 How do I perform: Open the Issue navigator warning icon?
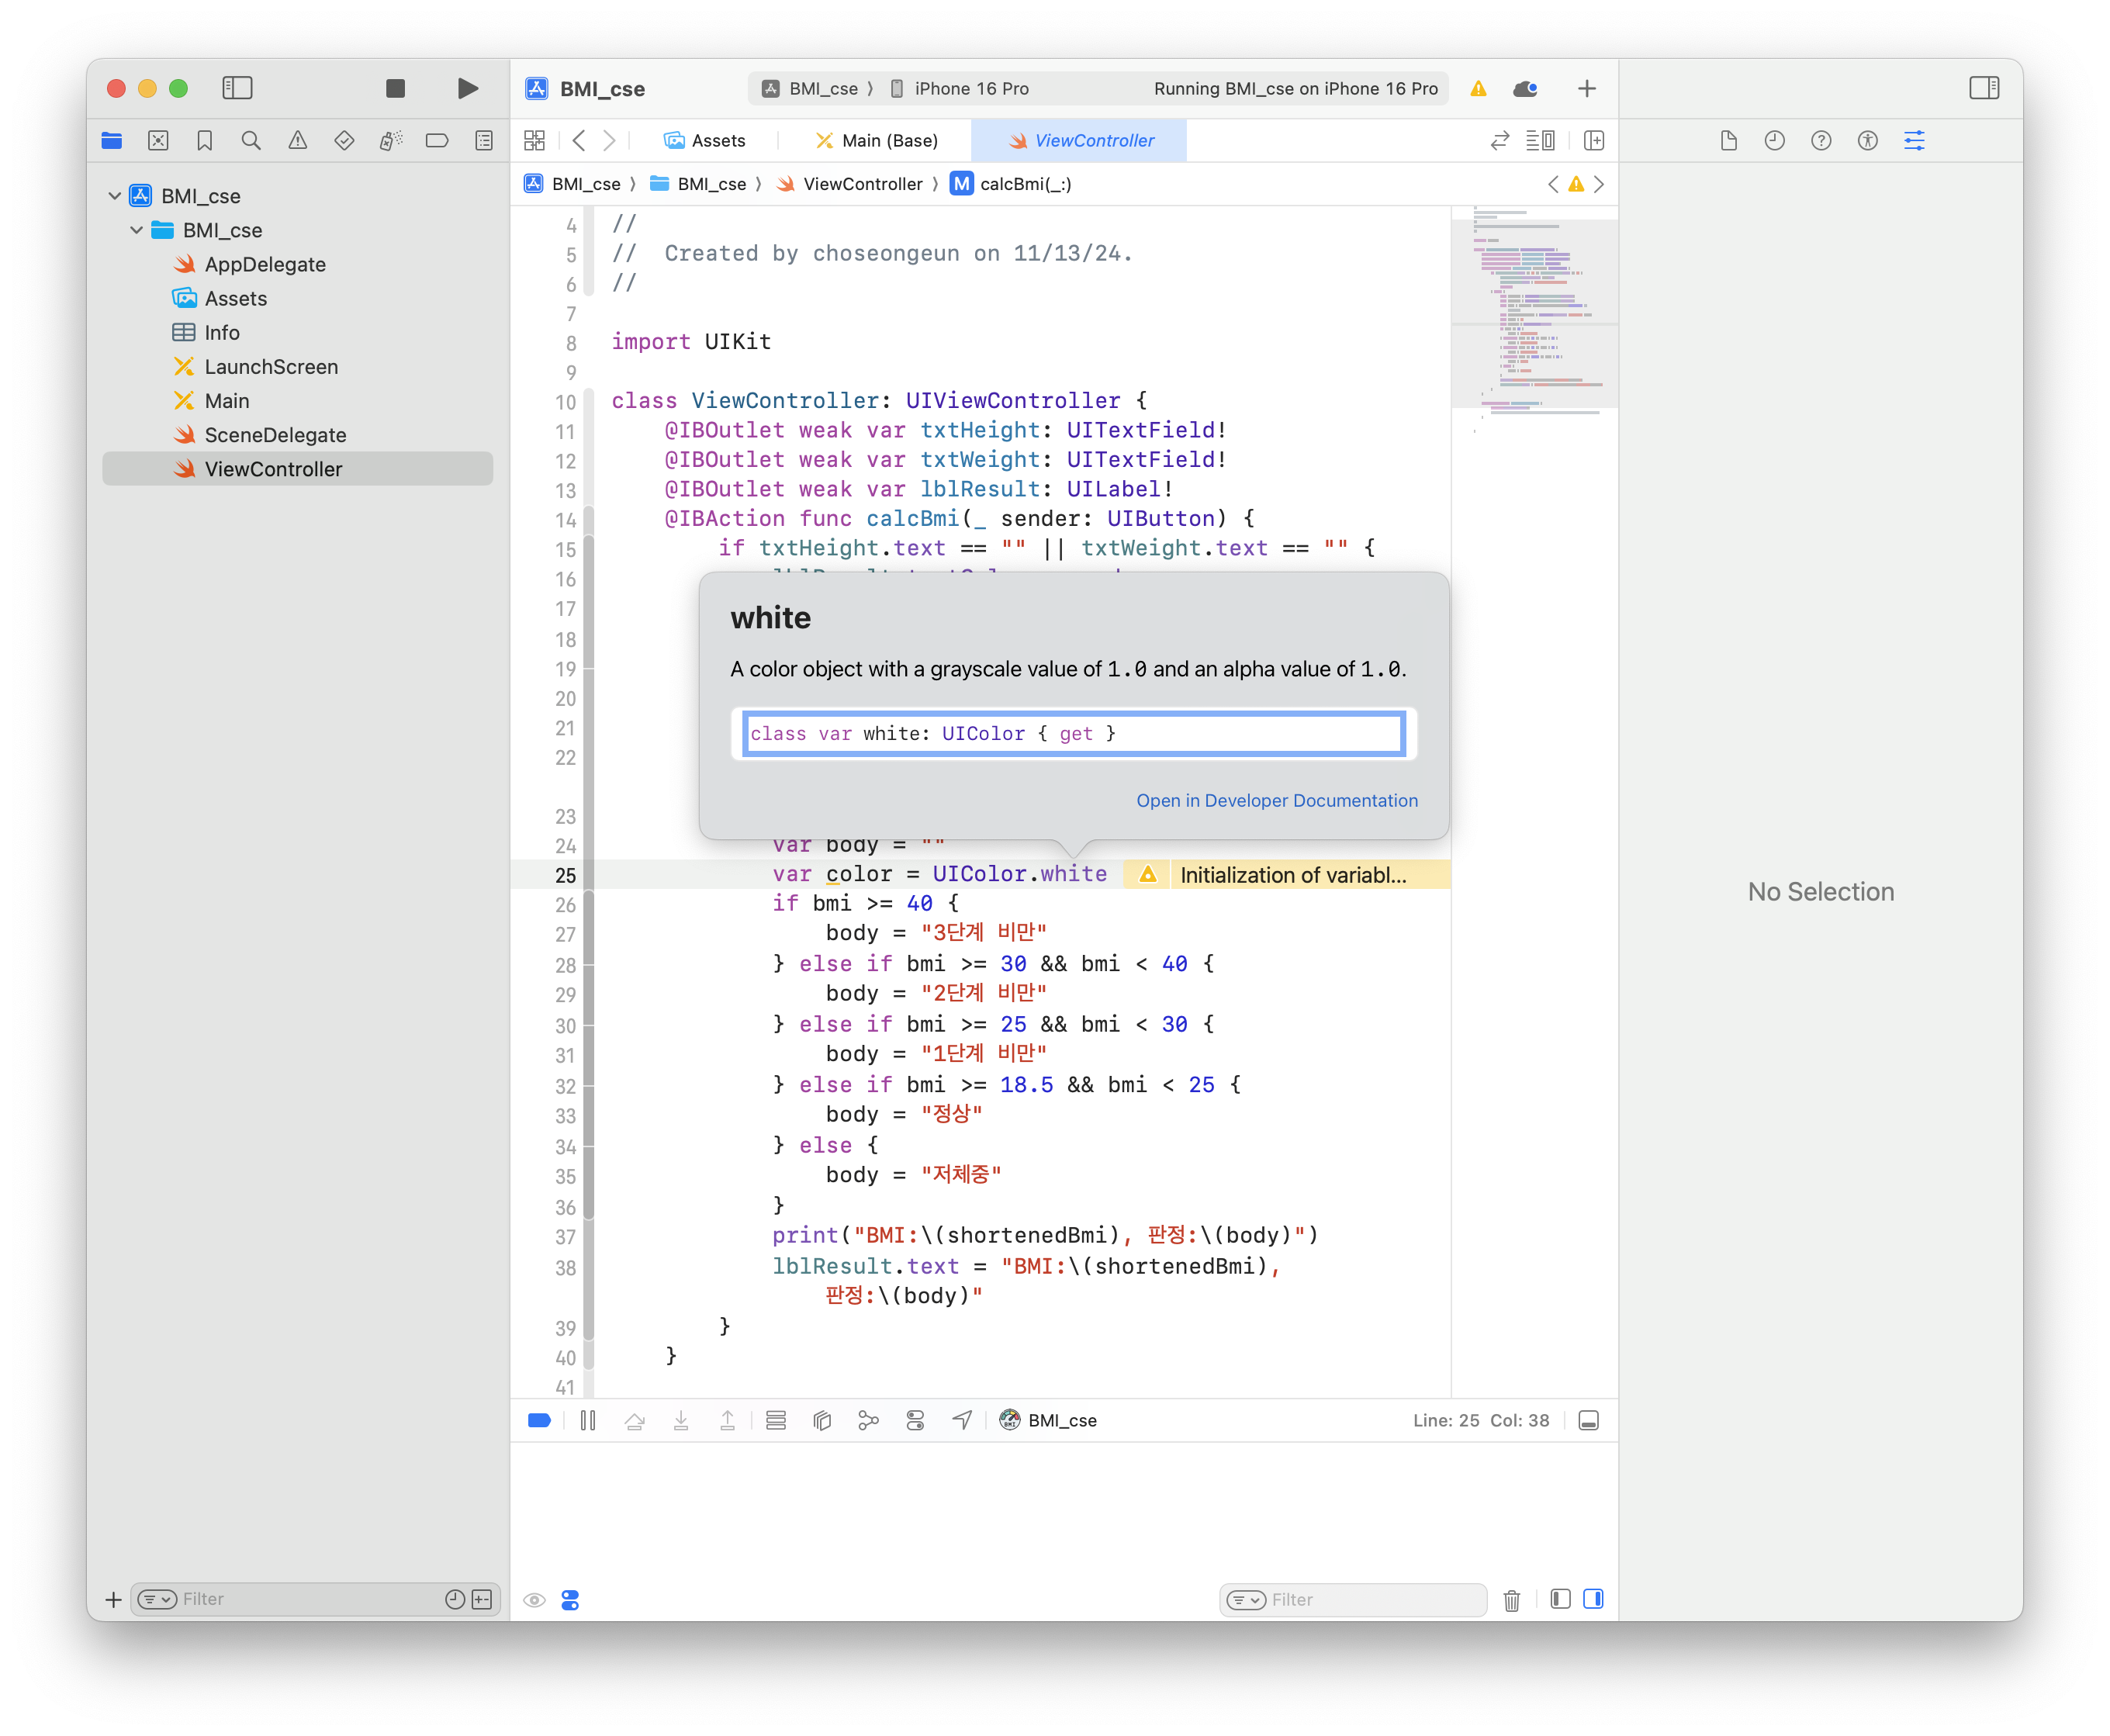(x=298, y=141)
